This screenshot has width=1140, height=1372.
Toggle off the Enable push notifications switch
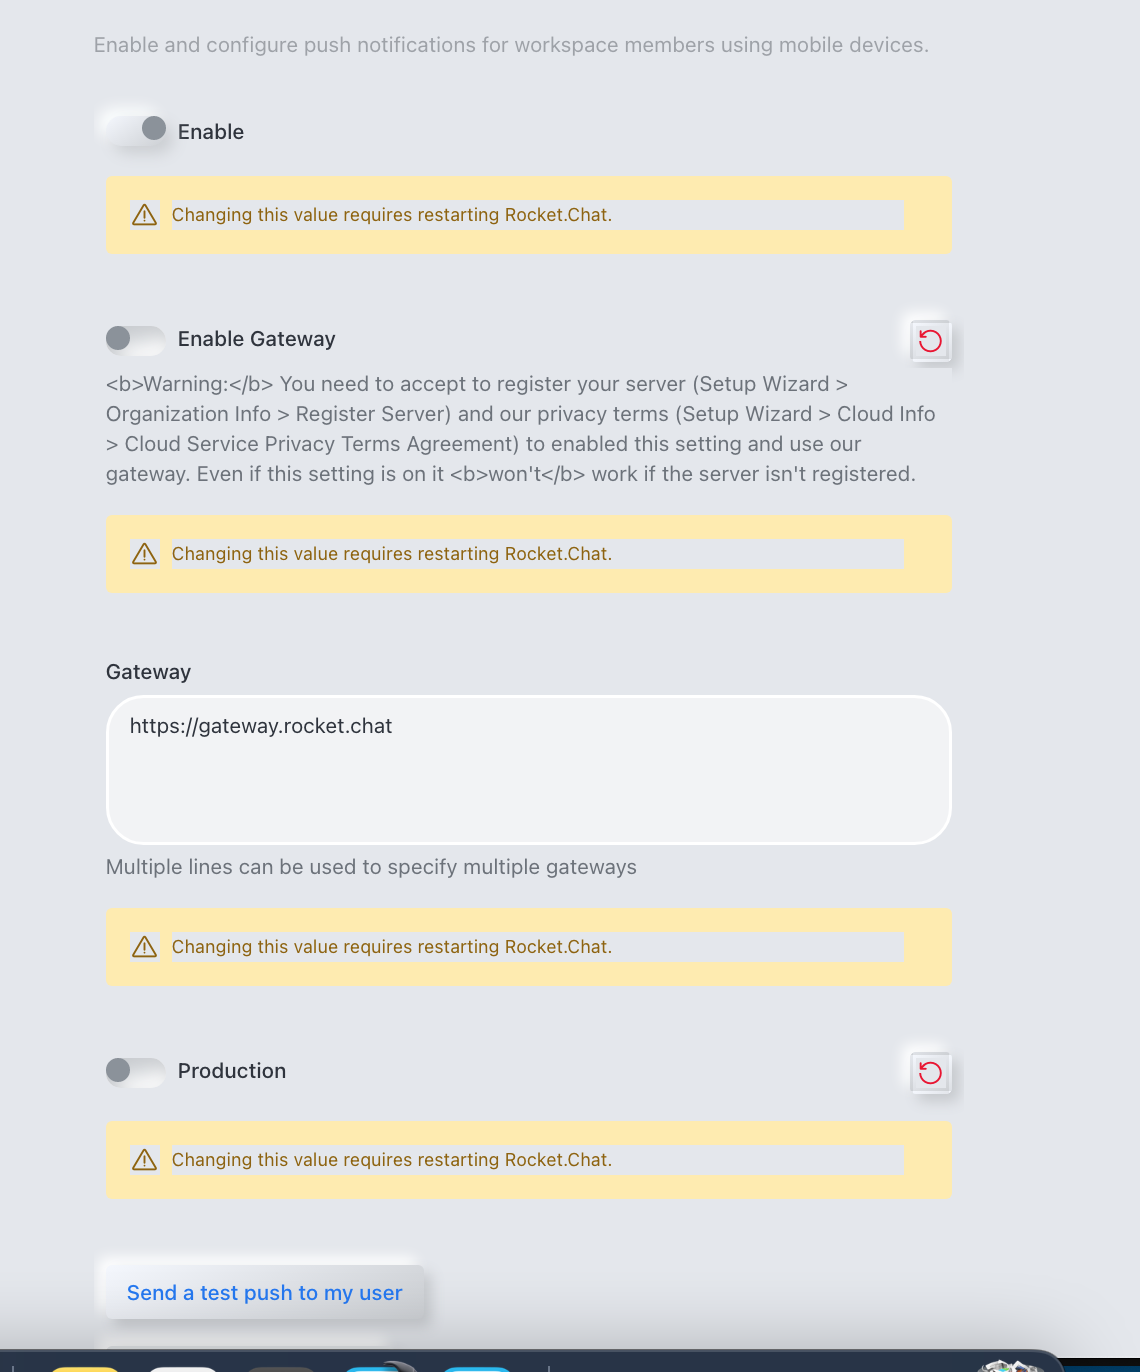point(135,128)
